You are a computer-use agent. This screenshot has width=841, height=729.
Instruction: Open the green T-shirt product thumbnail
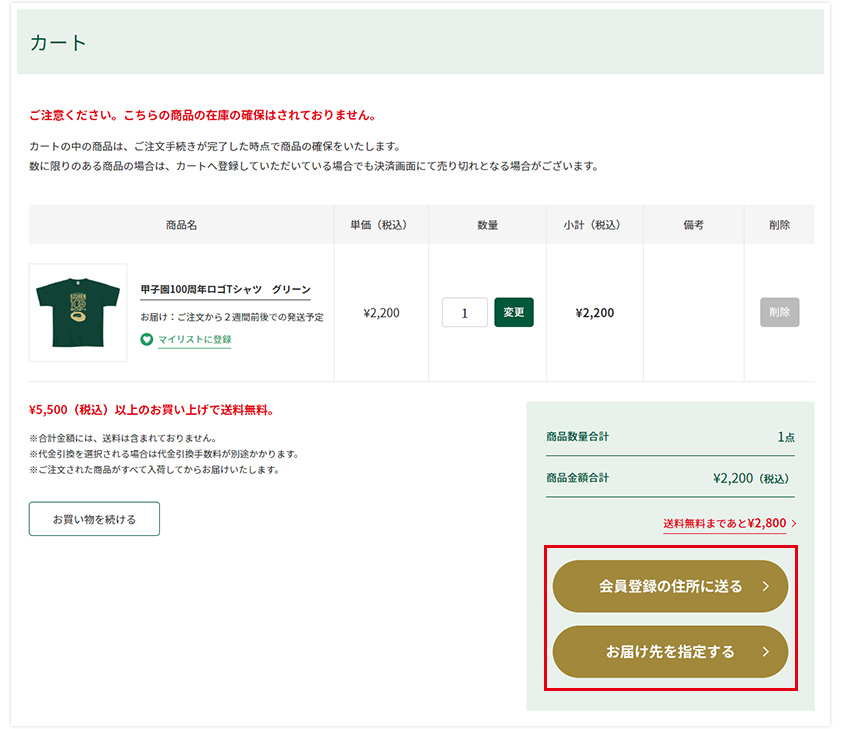pos(78,312)
